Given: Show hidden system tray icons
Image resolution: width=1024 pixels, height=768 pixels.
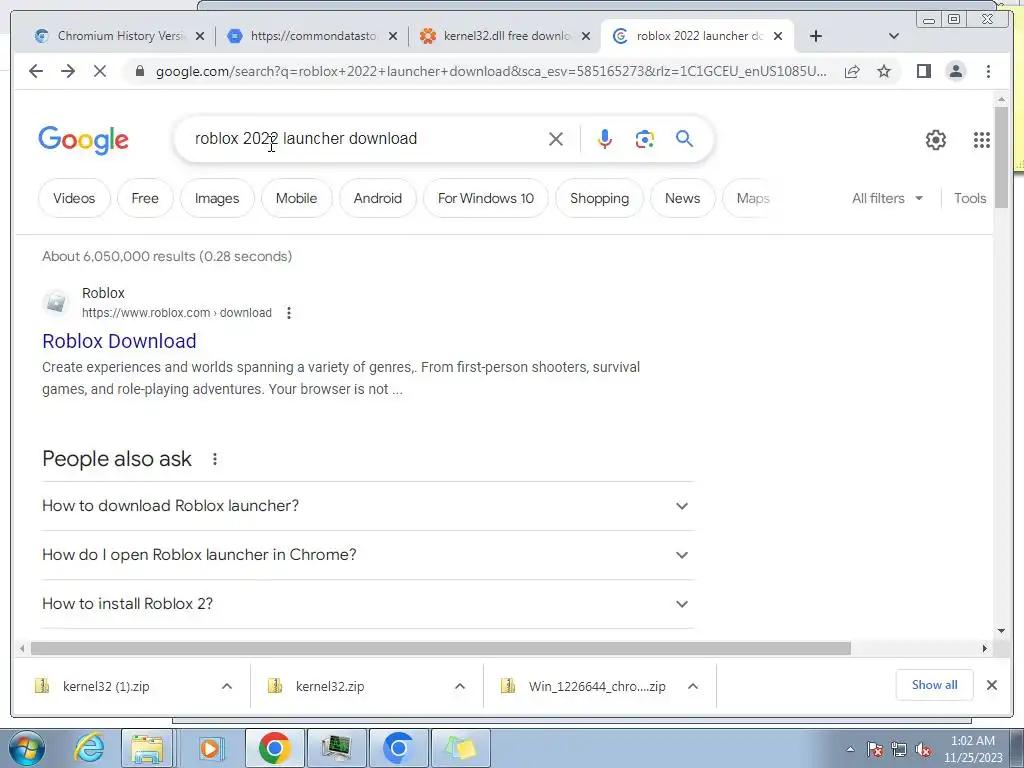Looking at the screenshot, I should point(850,750).
